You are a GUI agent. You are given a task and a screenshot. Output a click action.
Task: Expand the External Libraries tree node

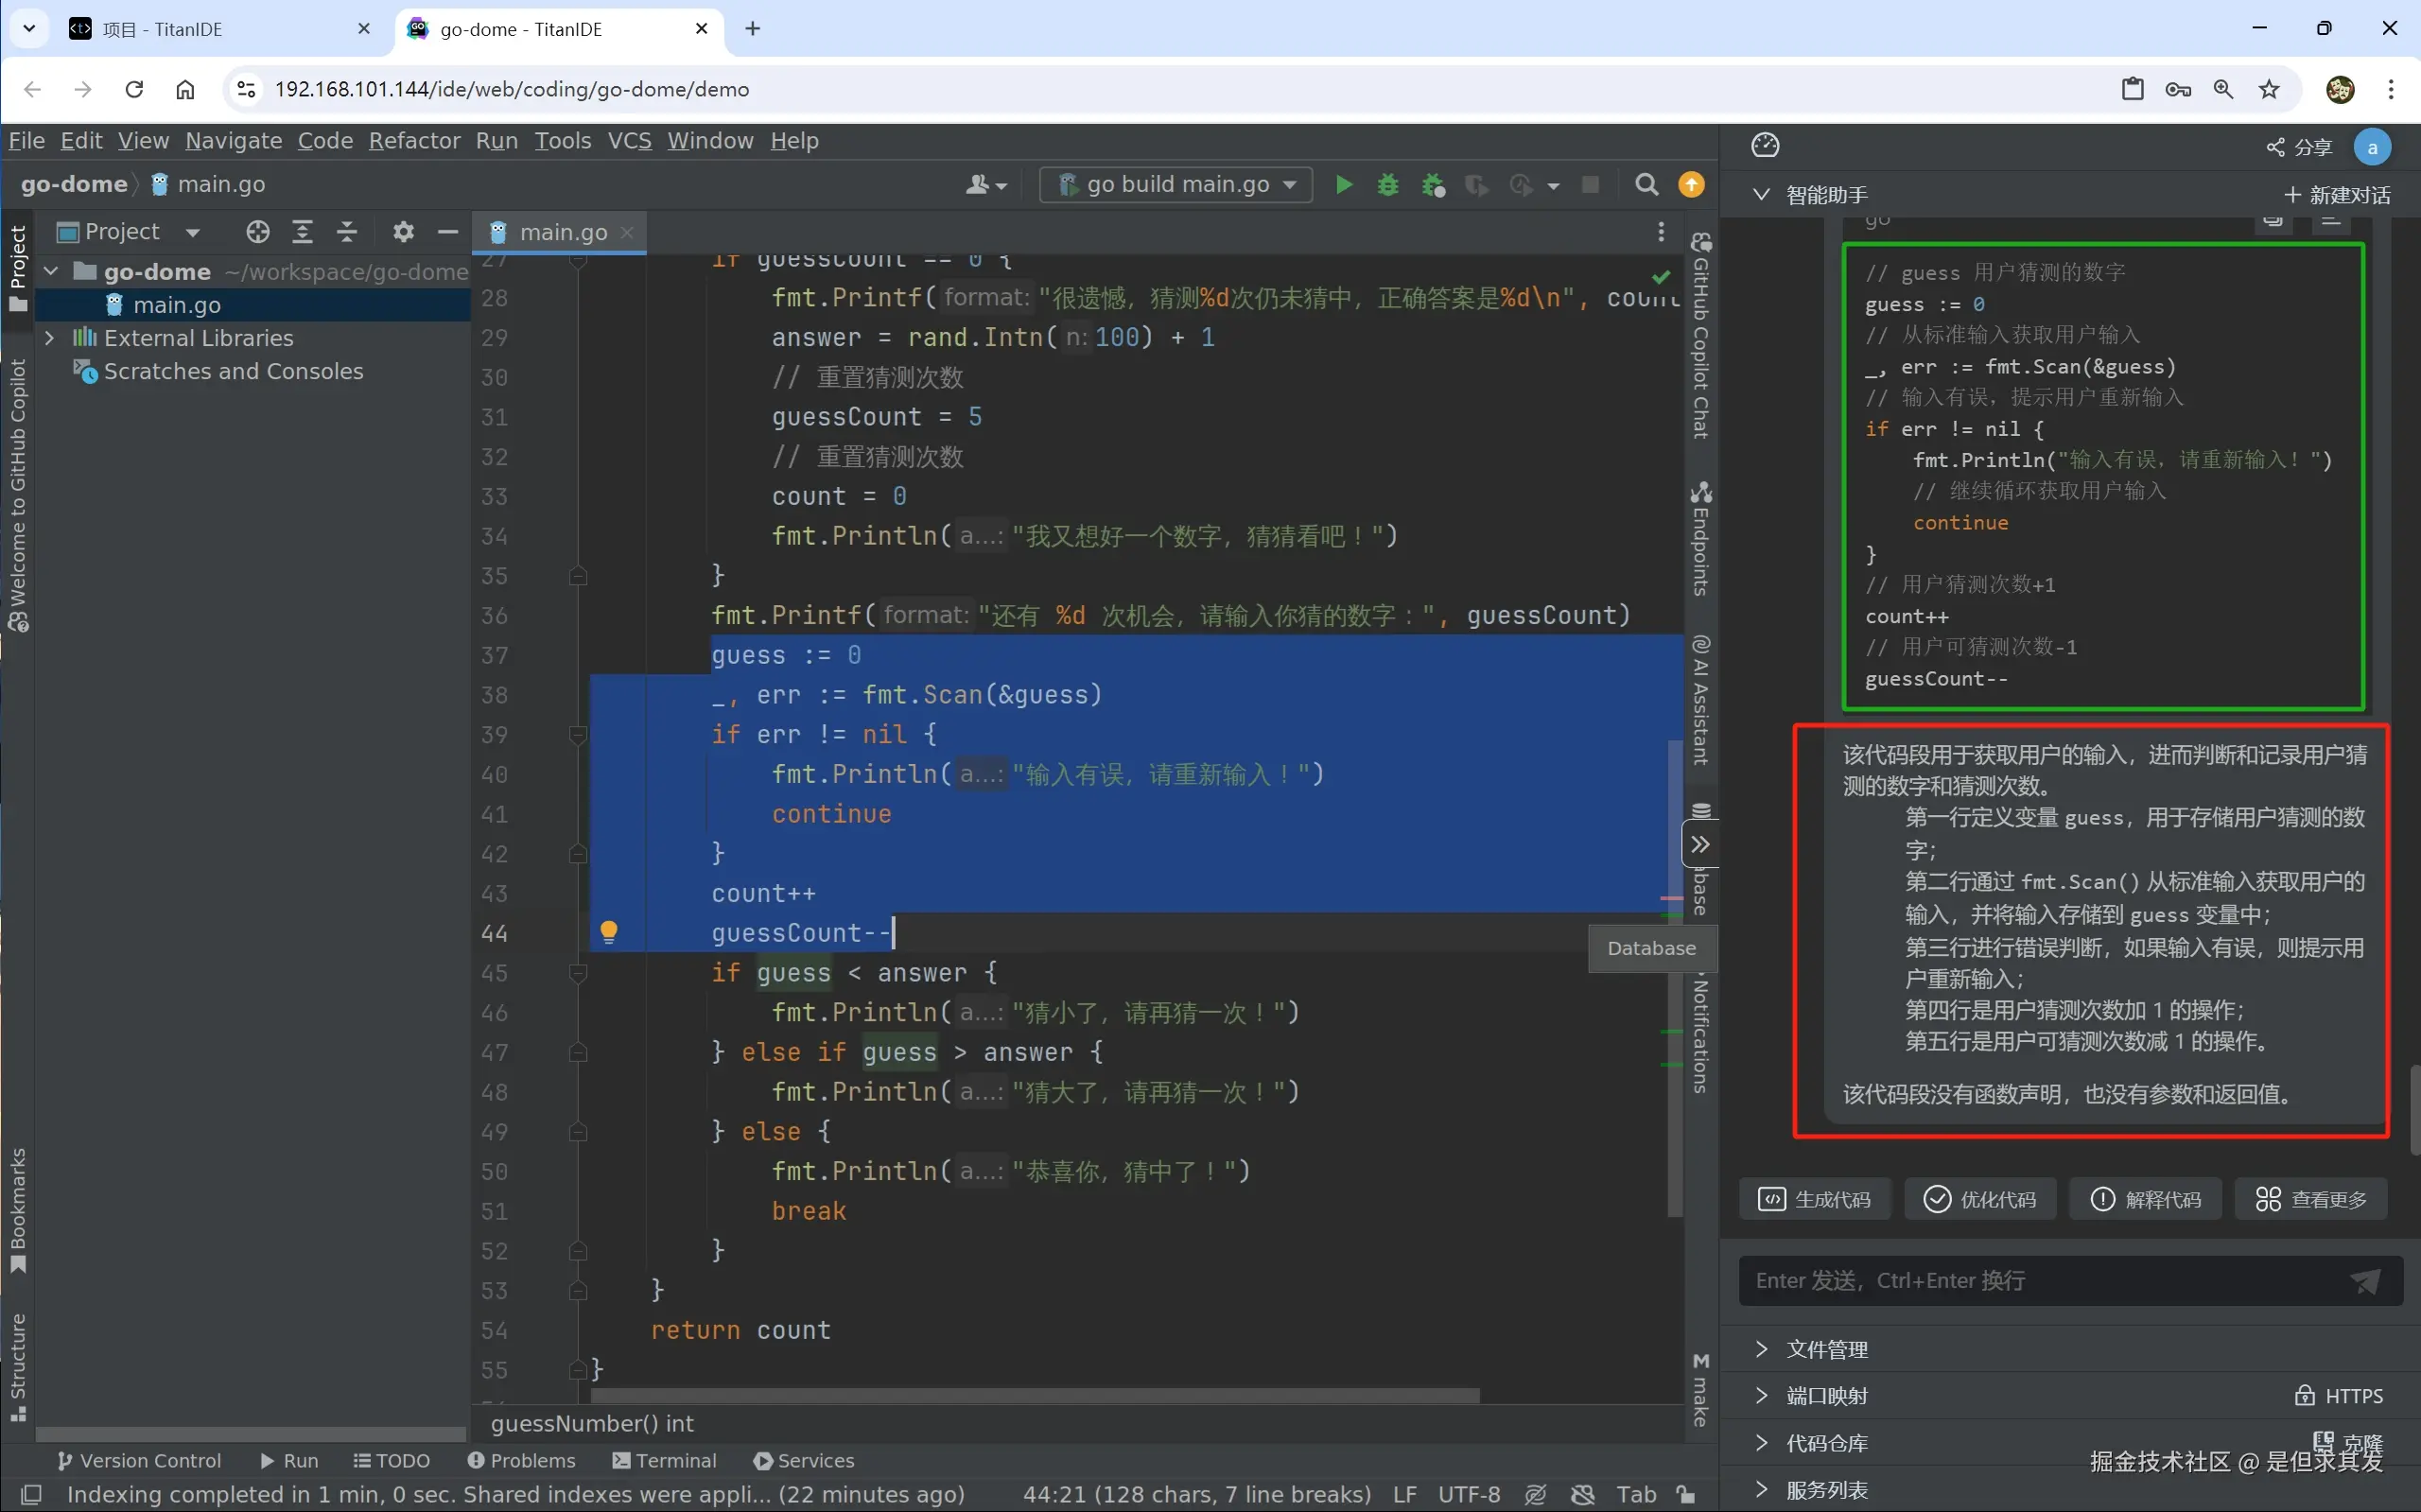[50, 338]
